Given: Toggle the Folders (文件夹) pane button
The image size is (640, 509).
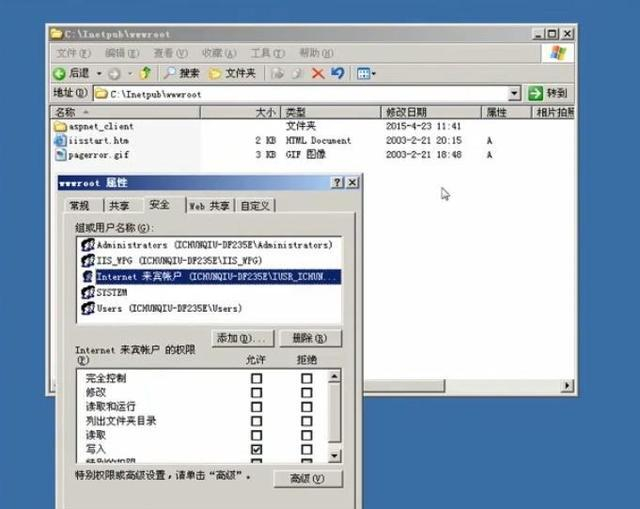Looking at the screenshot, I should pos(232,73).
